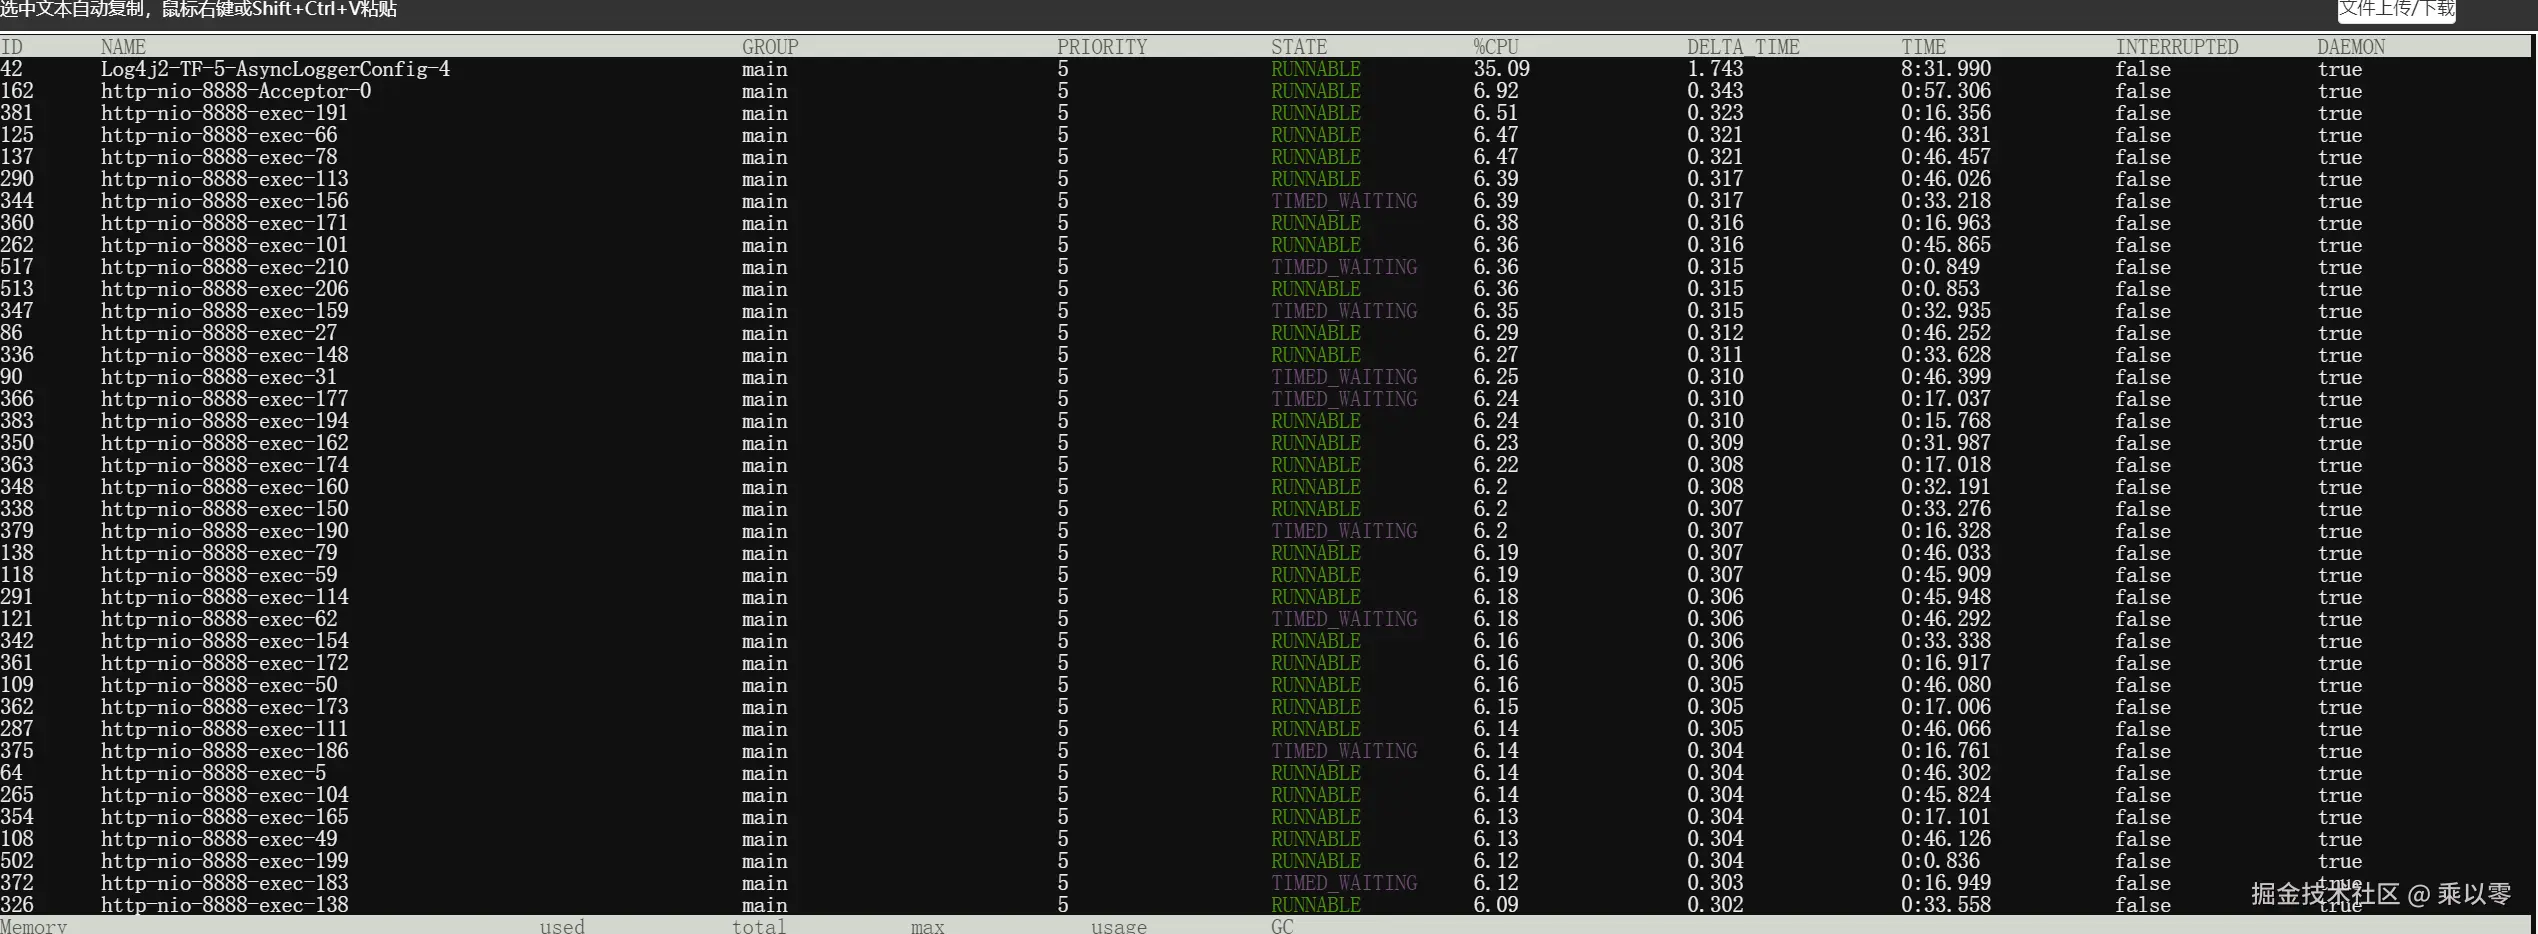
Task: Click the GROUP column header
Action: pyautogui.click(x=769, y=47)
